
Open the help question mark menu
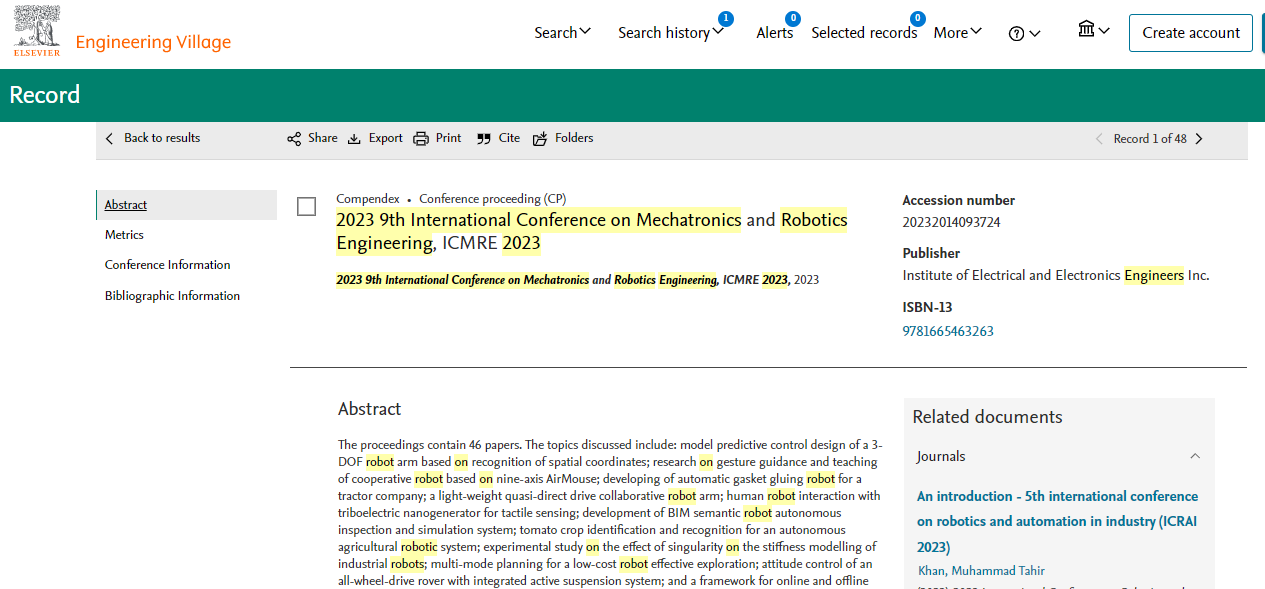click(1024, 33)
